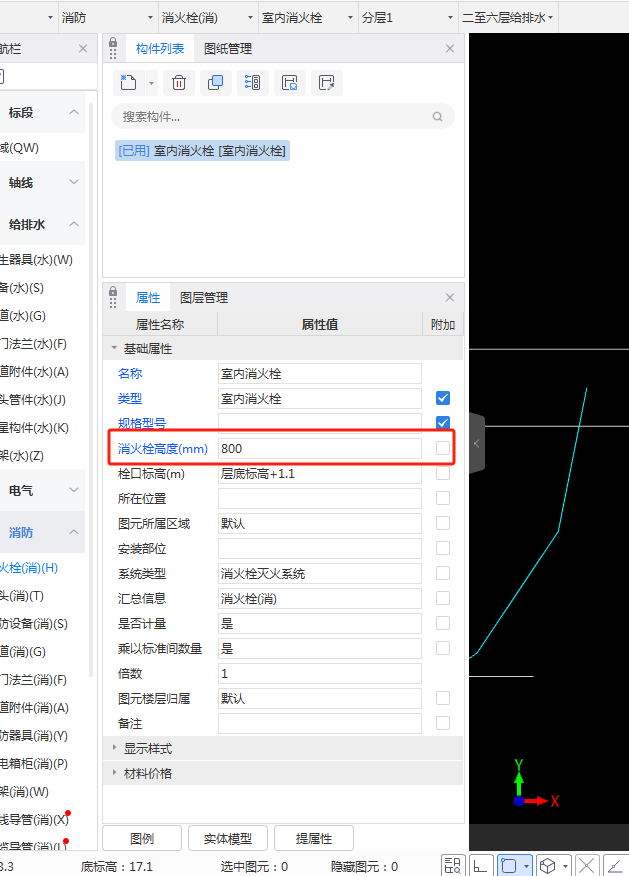Click the 3D cube view icon

click(x=548, y=866)
